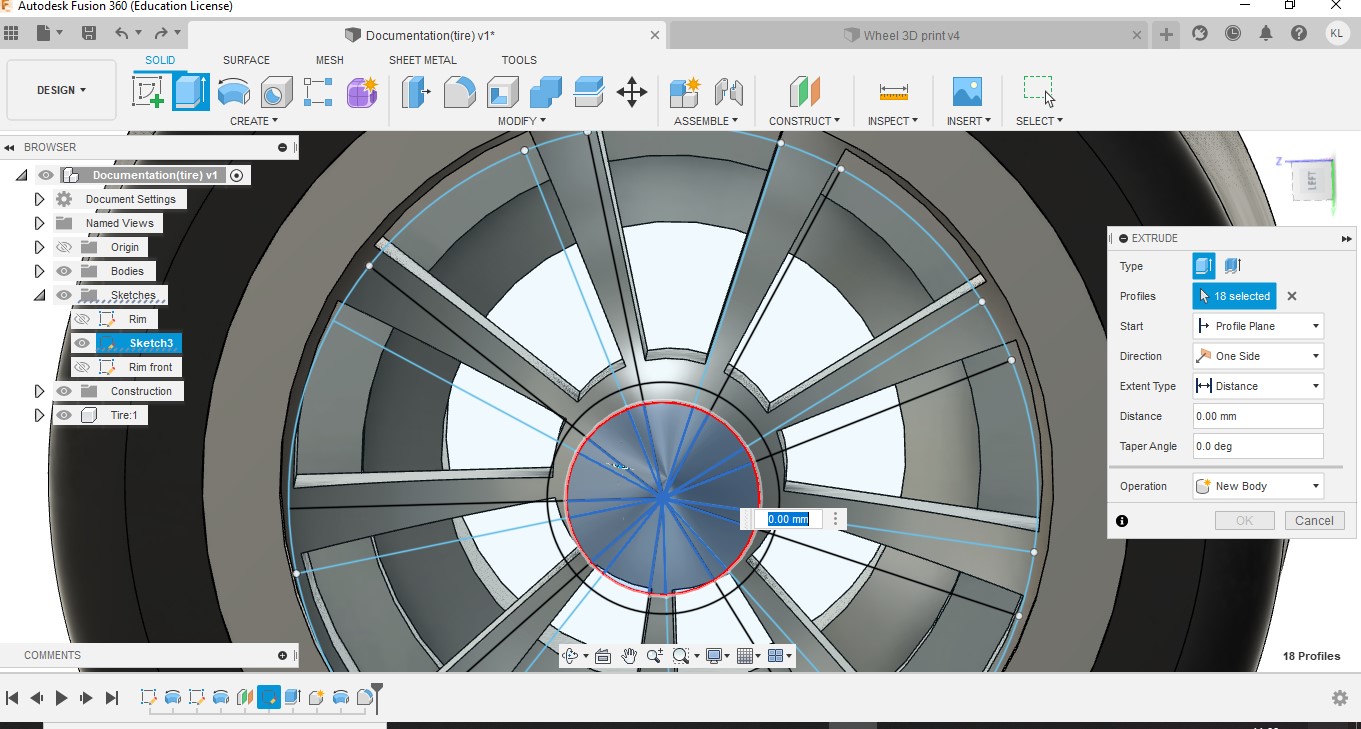This screenshot has height=729, width=1361.
Task: Click the New Component icon
Action: click(685, 92)
